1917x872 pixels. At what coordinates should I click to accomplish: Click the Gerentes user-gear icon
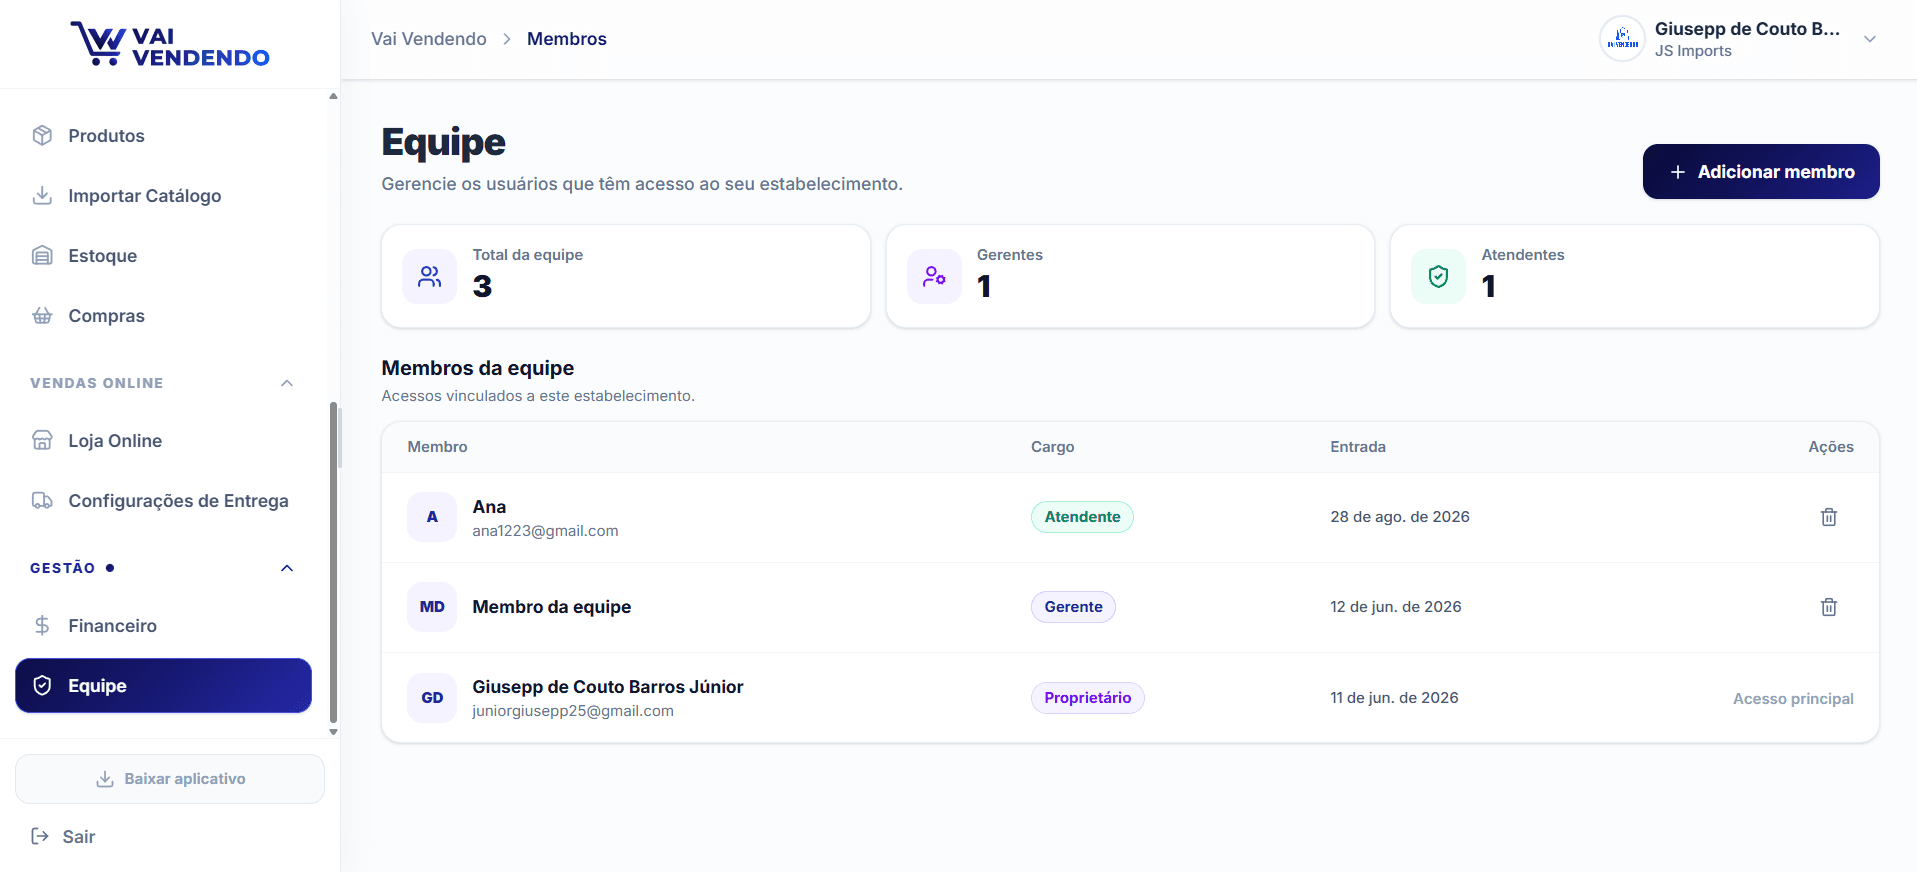click(934, 276)
